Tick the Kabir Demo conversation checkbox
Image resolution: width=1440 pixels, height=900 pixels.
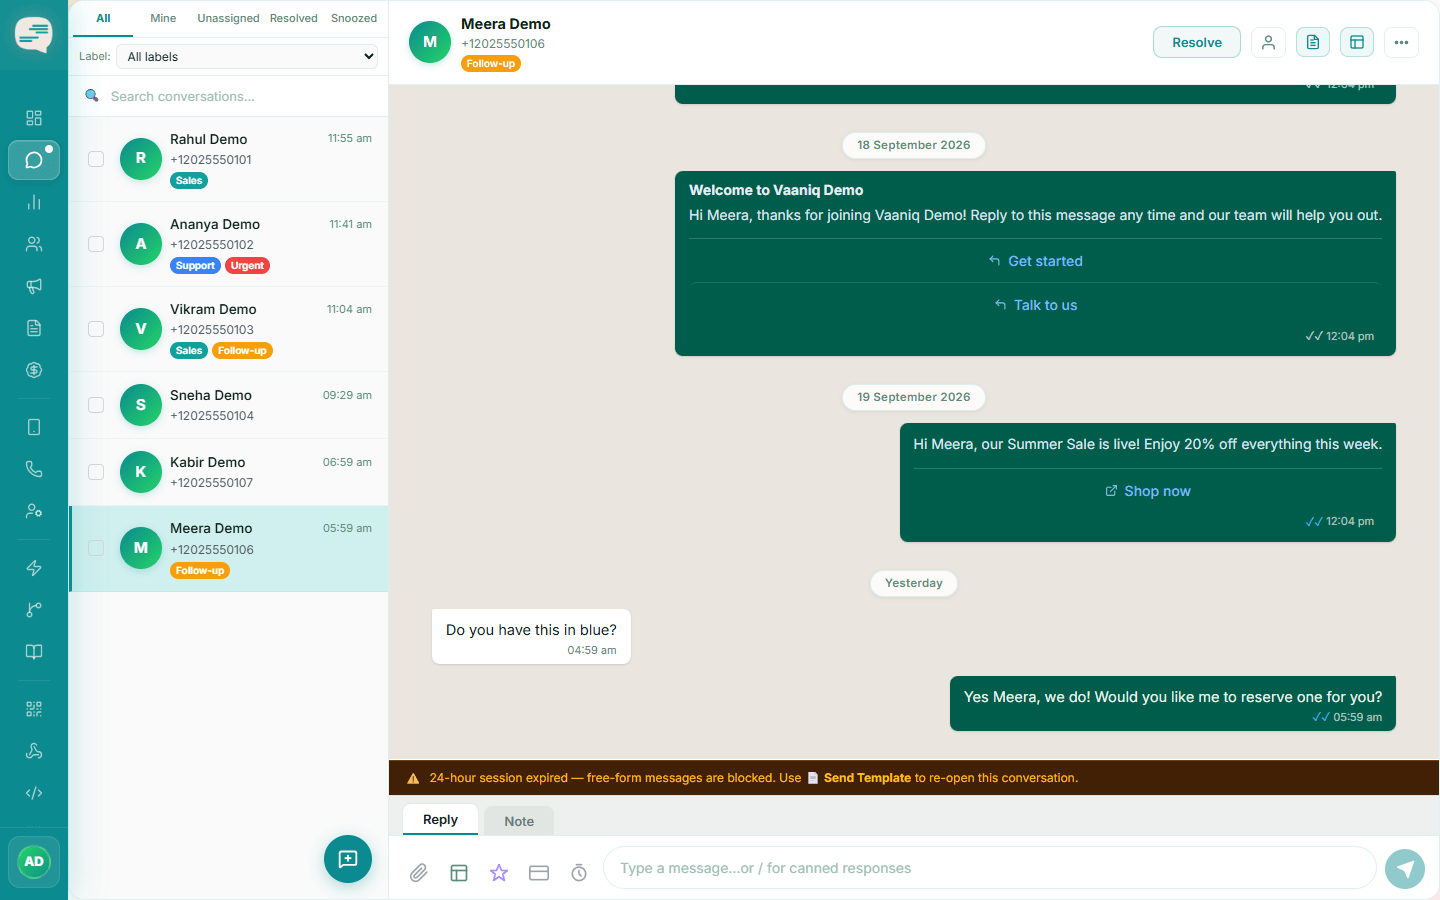96,472
